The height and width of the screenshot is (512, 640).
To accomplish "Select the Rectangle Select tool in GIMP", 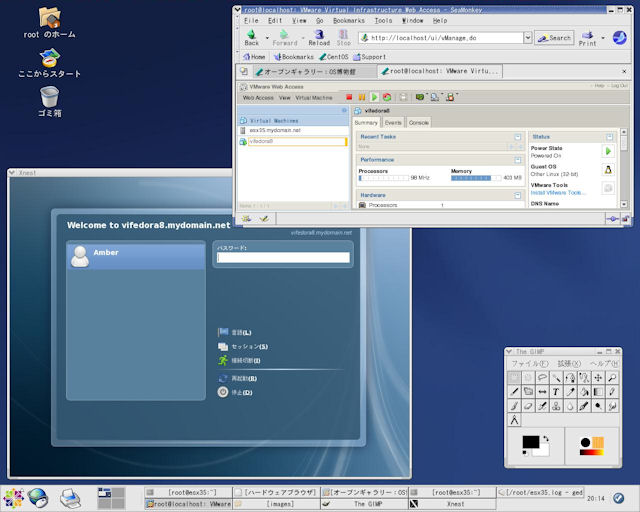I will pos(514,378).
